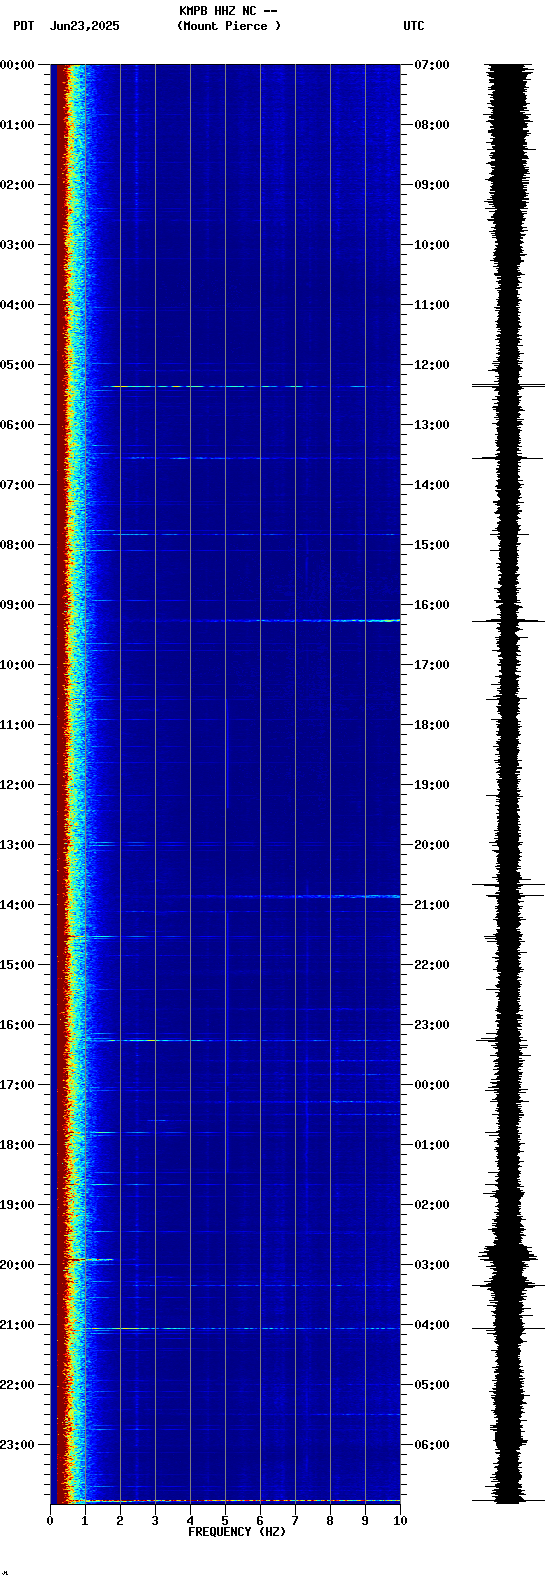The height and width of the screenshot is (1584, 552).
Task: Click the '4' frequency axis tick label
Action: pos(190,1521)
